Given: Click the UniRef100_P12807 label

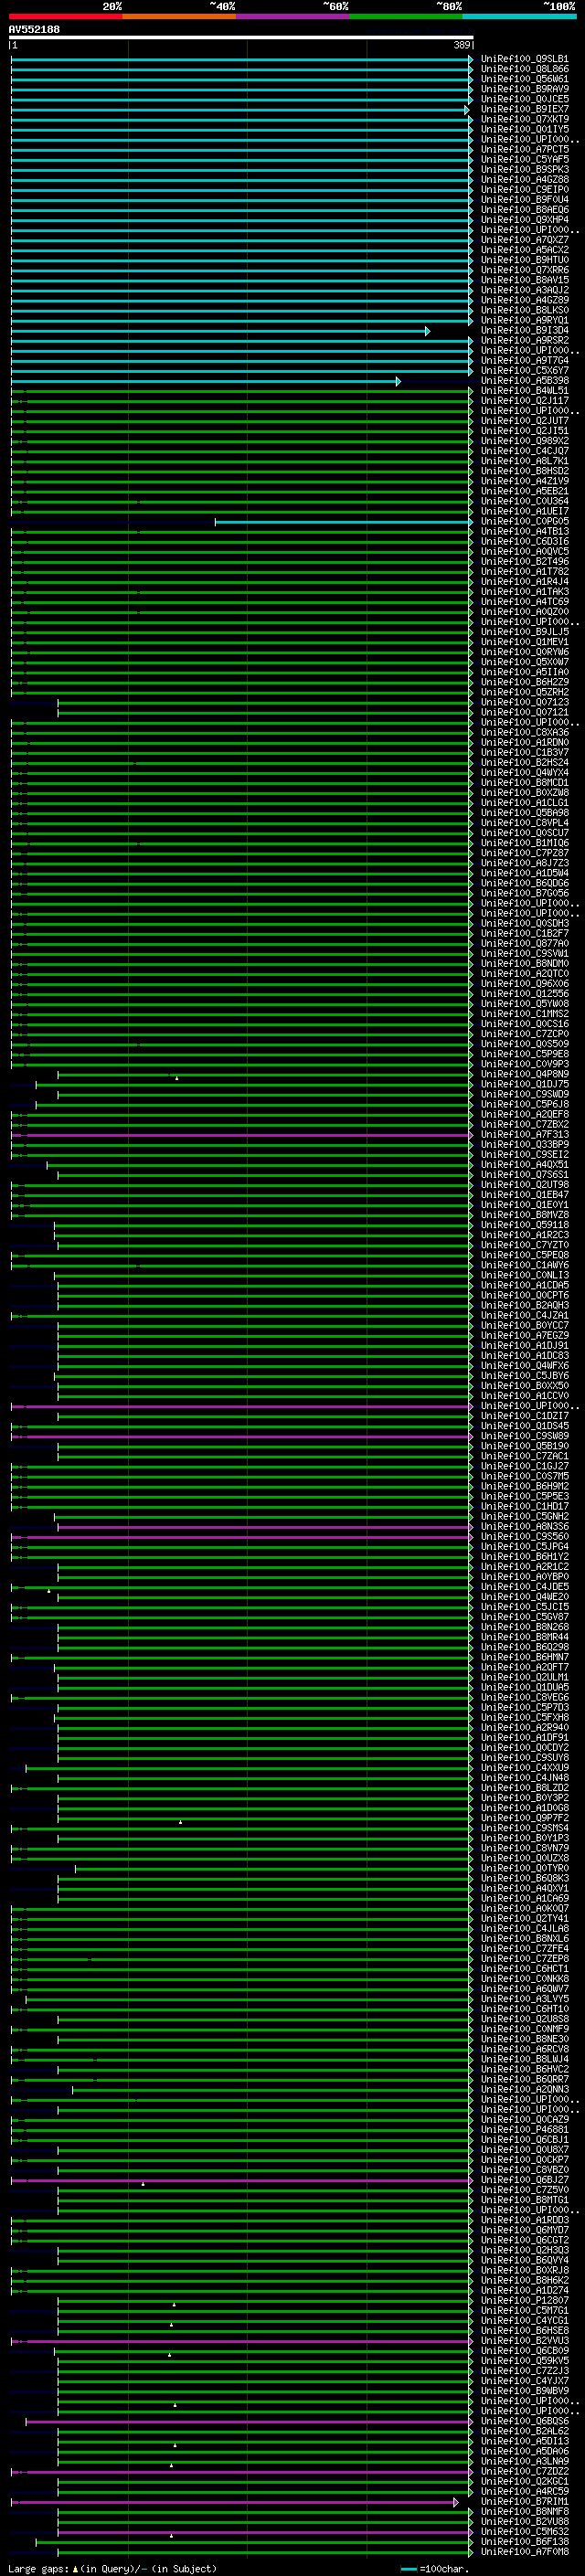Looking at the screenshot, I should 525,2300.
